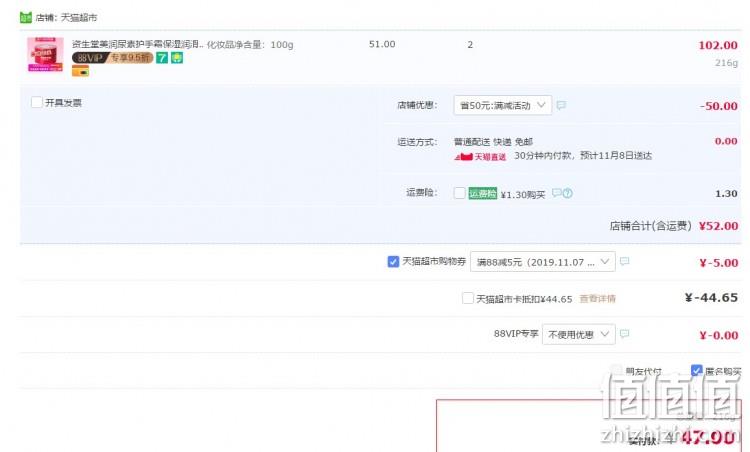Click the comment icon beside the ¥1.30购买 text
The image size is (750, 452).
(556, 193)
